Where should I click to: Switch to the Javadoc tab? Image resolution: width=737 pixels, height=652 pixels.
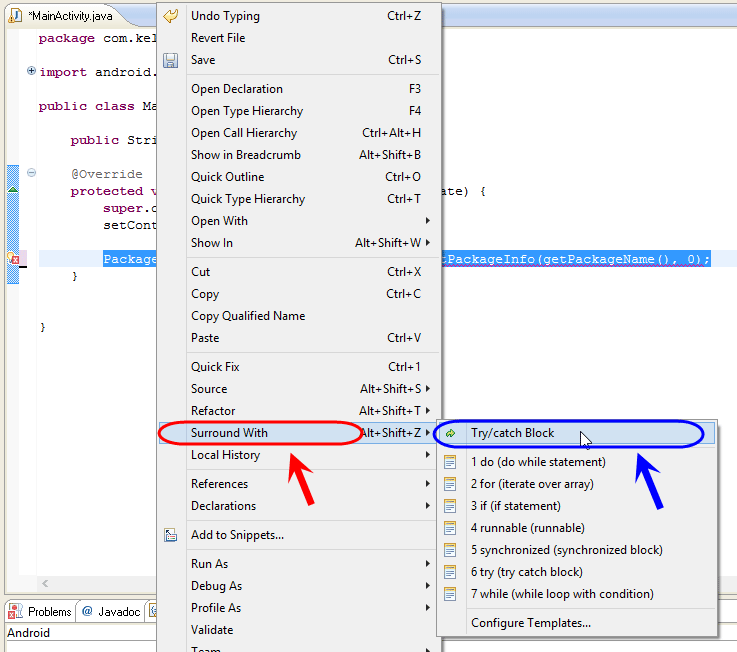(111, 612)
